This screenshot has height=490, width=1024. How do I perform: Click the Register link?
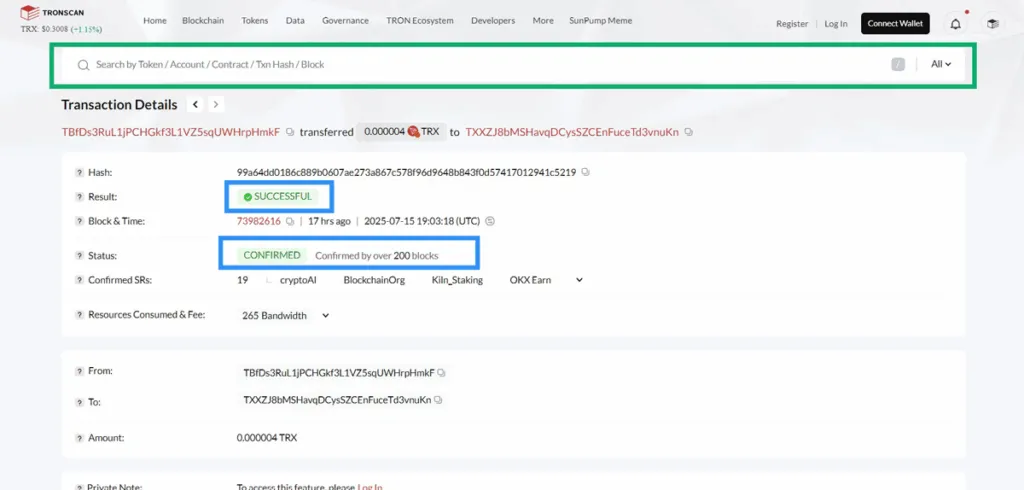tap(792, 24)
